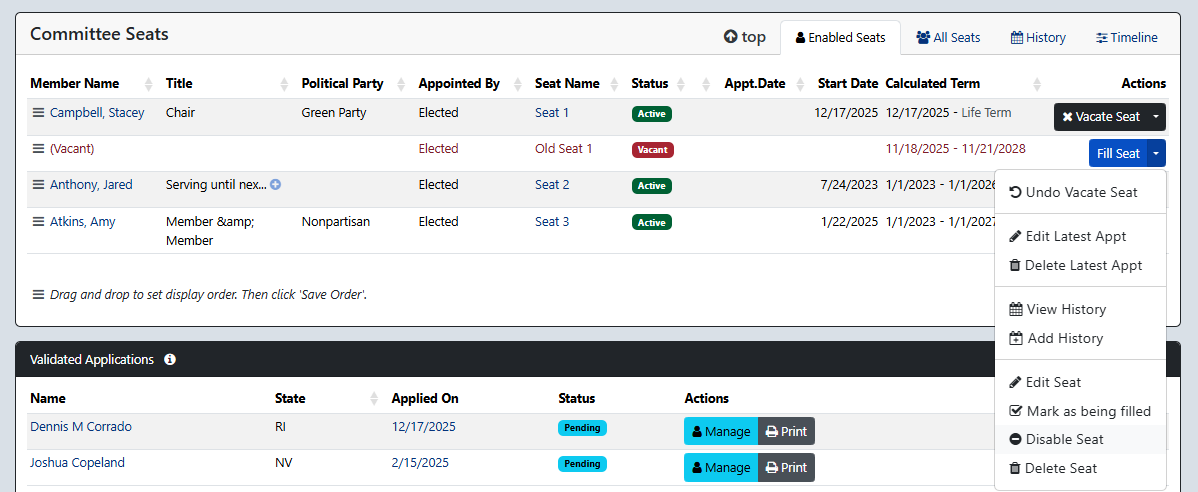
Task: Sort by Member Name column arrows
Action: (149, 84)
